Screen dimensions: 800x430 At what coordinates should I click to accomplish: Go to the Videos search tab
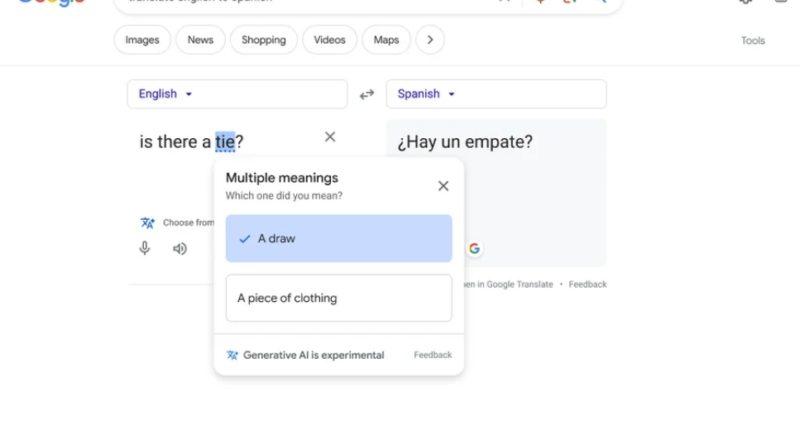click(x=329, y=40)
